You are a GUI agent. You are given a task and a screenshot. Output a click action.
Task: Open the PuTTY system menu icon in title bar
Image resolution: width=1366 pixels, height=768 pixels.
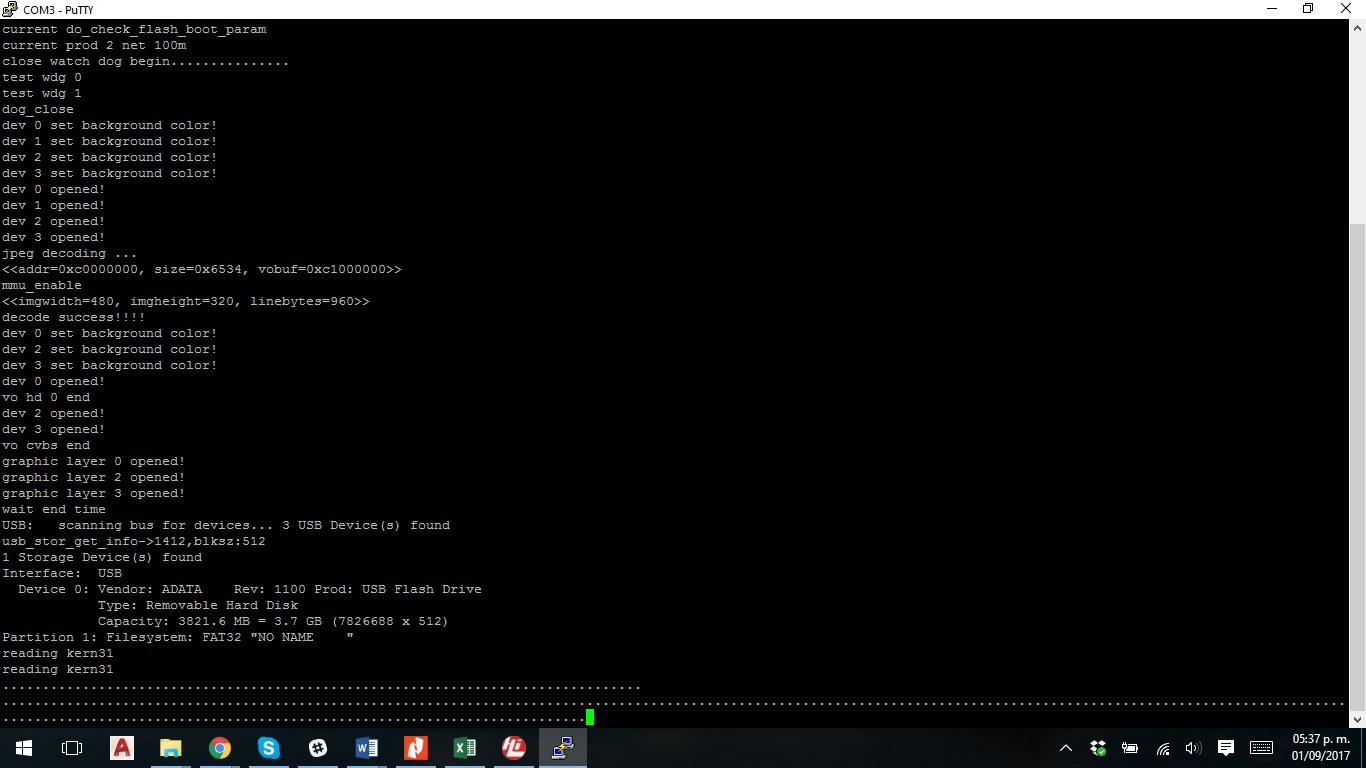[x=10, y=9]
